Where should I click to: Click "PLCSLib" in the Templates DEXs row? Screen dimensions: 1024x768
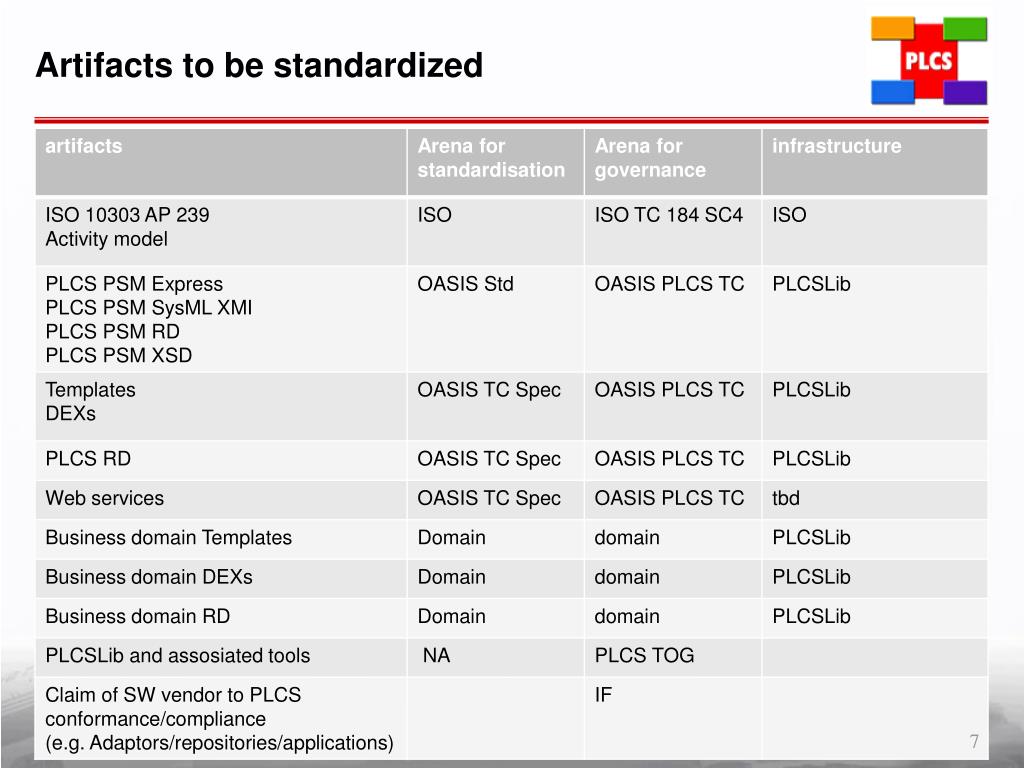coord(811,390)
